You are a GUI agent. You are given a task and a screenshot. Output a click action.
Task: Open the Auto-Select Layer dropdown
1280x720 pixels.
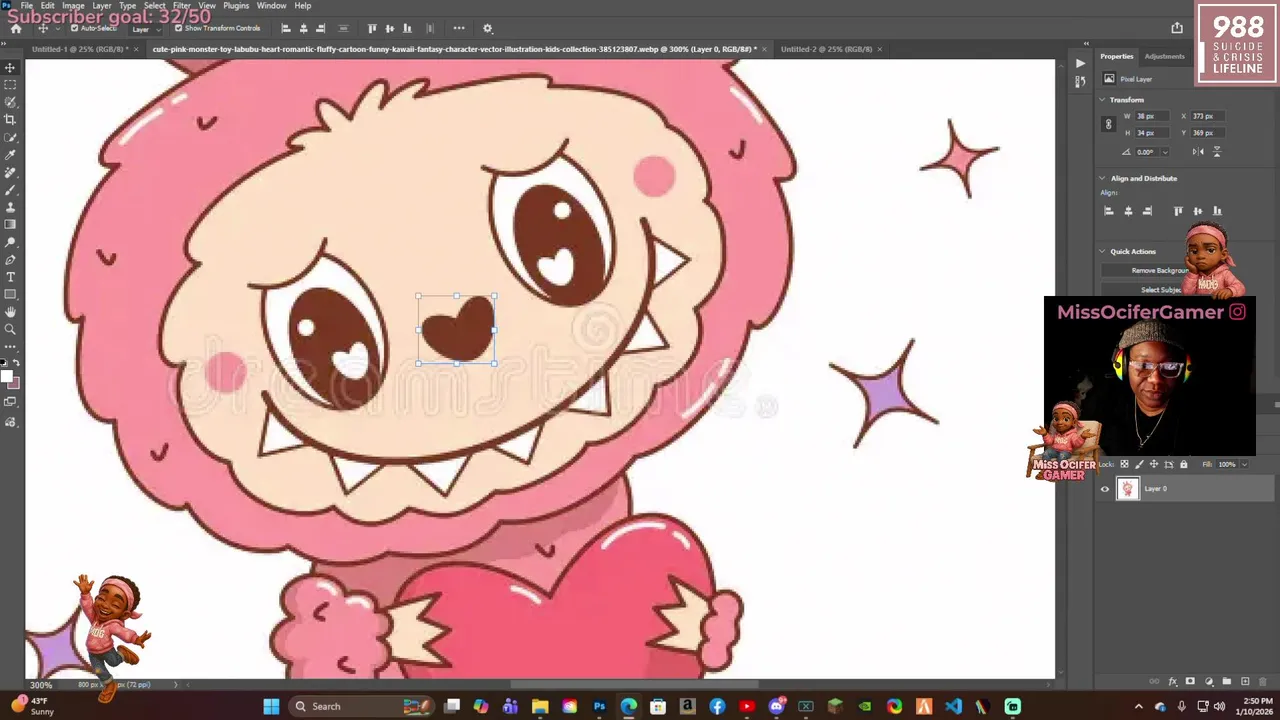(146, 28)
